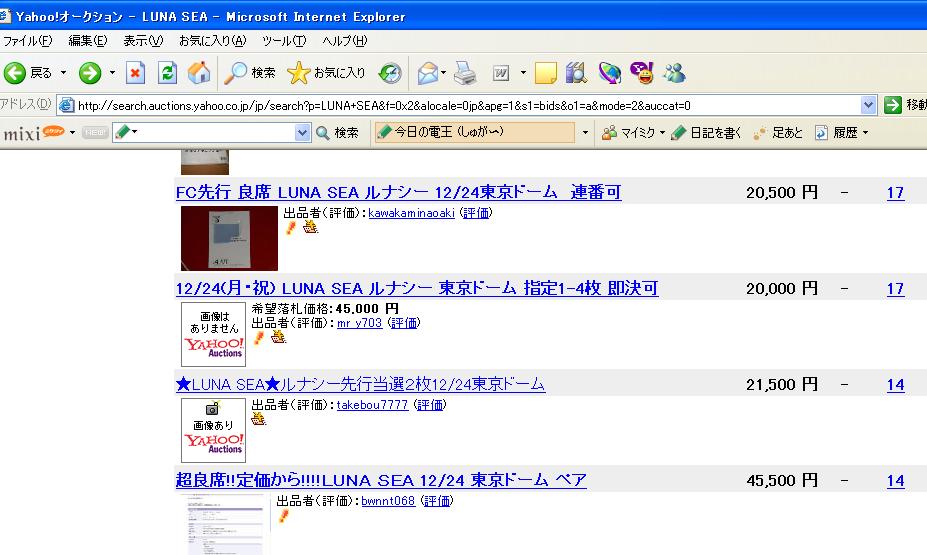This screenshot has width=927, height=555.
Task: Open seller takebou7777 profile link
Action: click(x=372, y=405)
